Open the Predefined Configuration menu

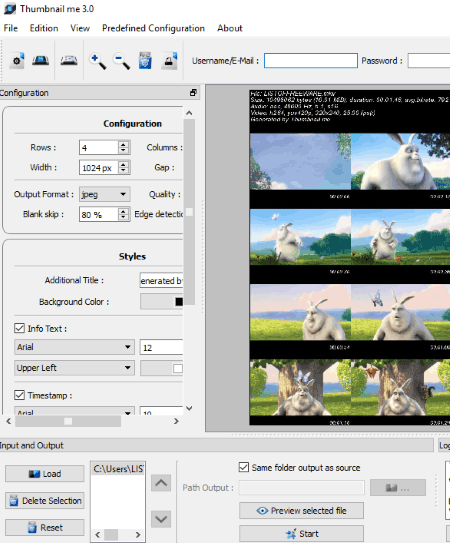pos(153,28)
